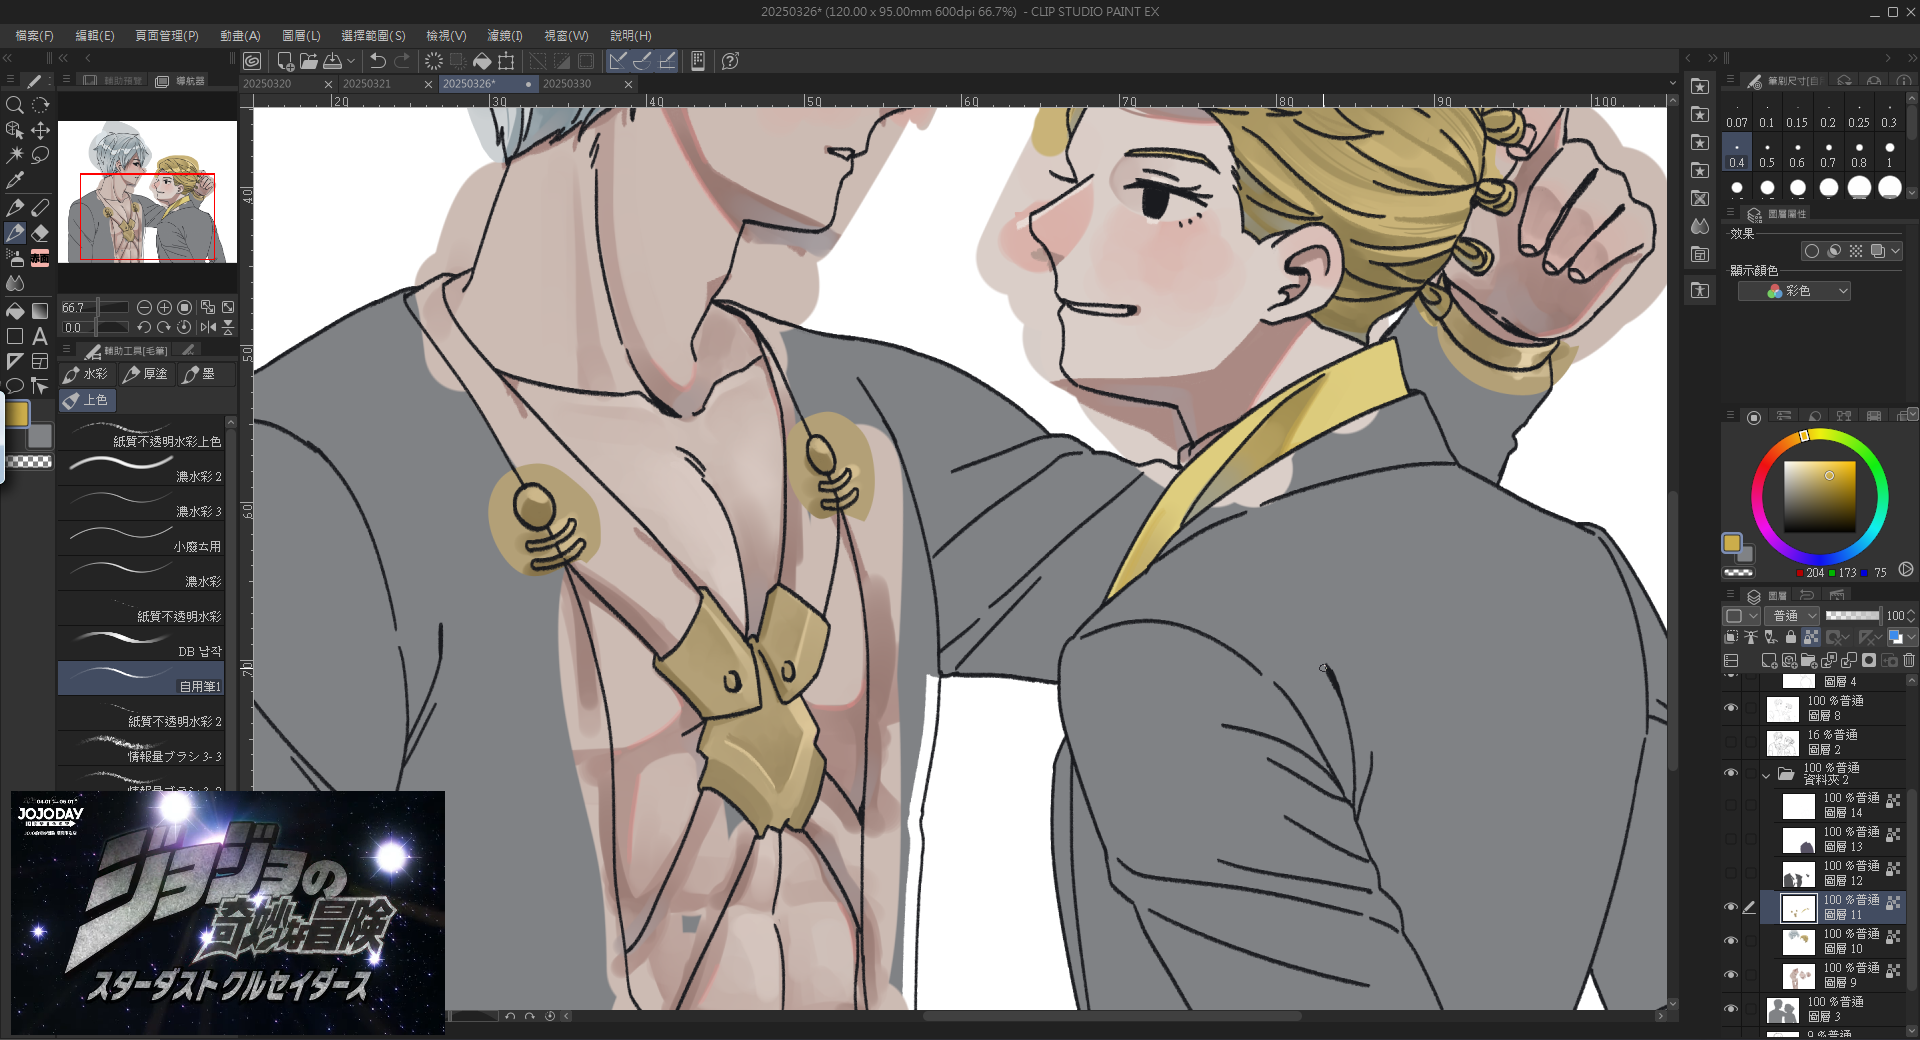Create a layer mask

[1869, 660]
